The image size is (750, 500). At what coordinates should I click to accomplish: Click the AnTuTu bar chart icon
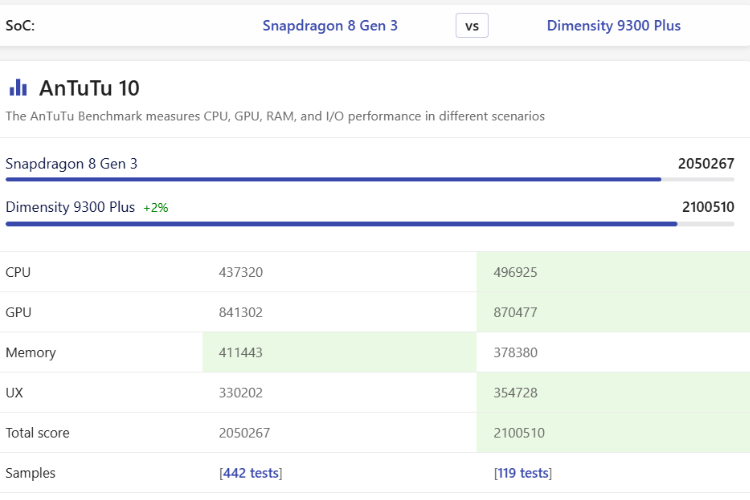[18, 88]
